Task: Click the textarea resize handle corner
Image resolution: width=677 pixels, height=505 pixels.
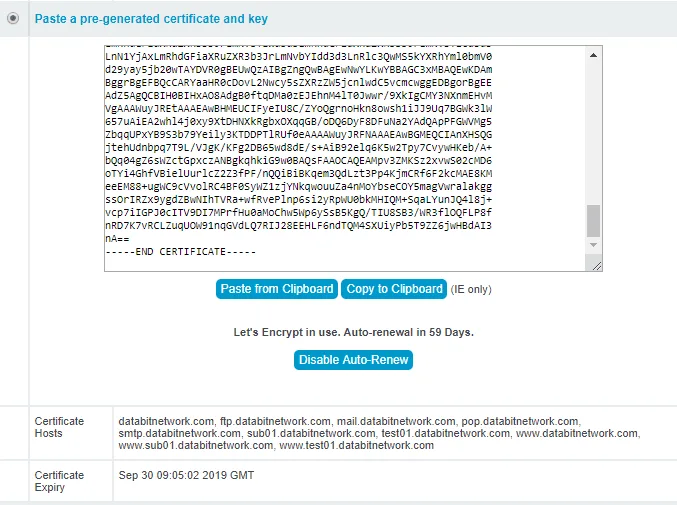Action: click(597, 266)
